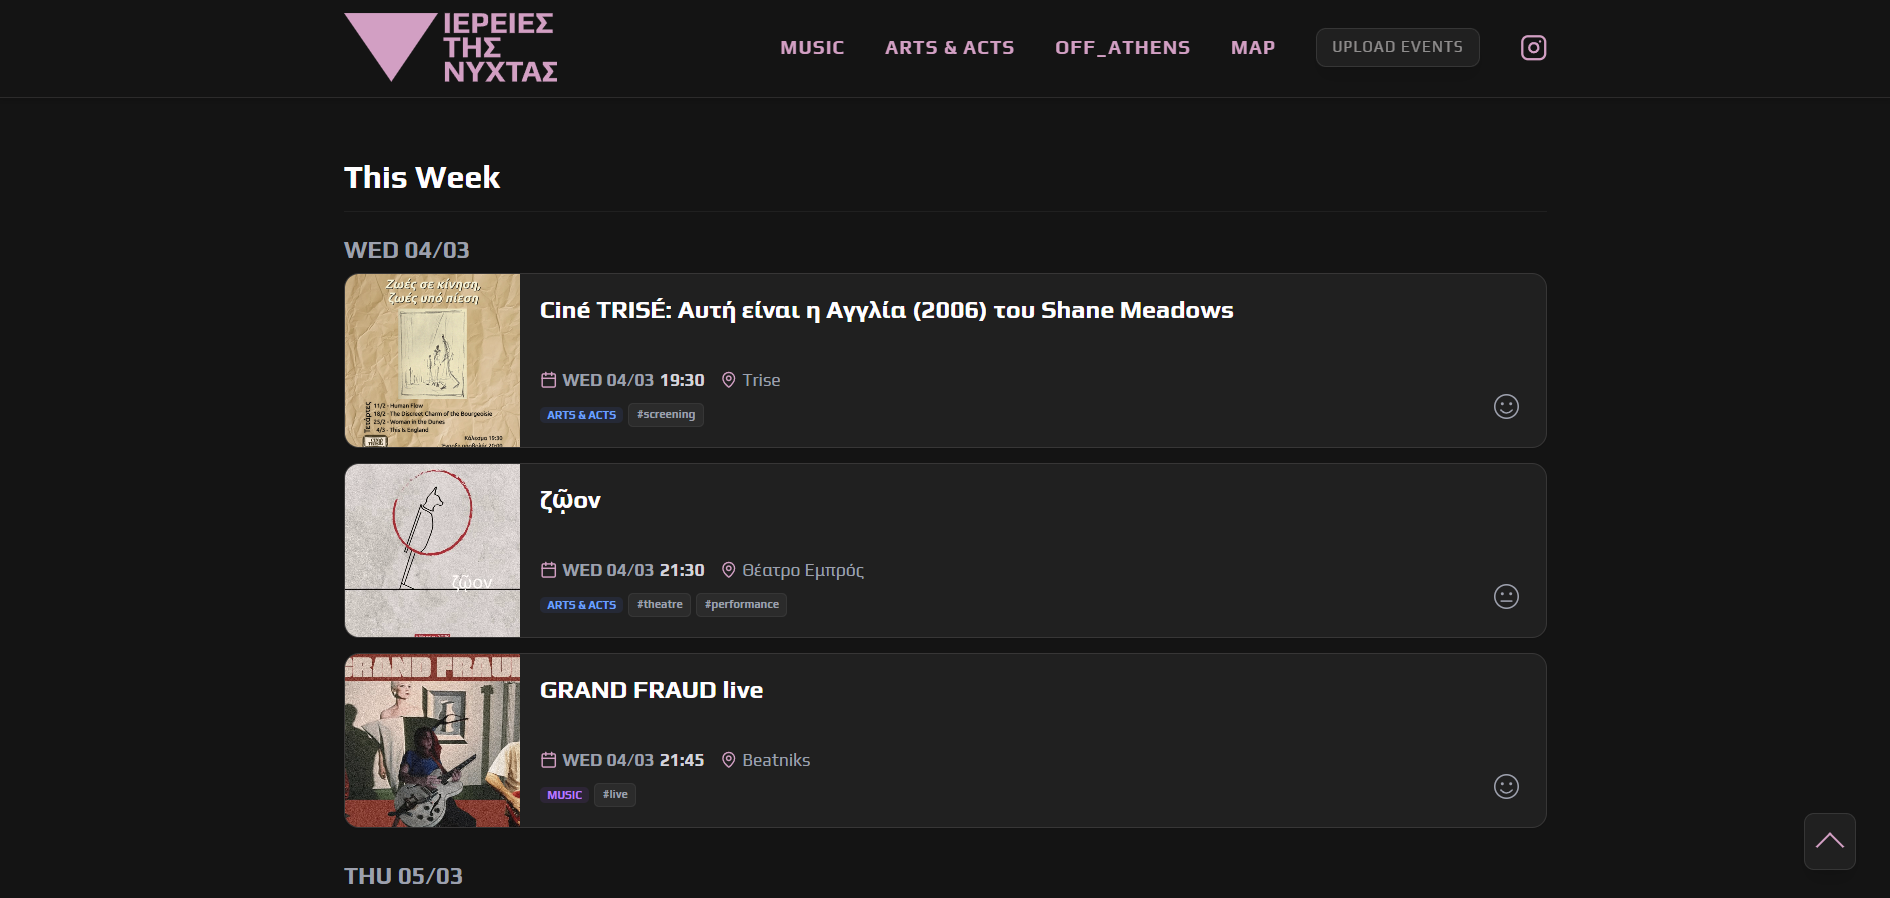Screen dimensions: 1890x898
Task: Open the MUSIC menu
Action: tap(812, 48)
